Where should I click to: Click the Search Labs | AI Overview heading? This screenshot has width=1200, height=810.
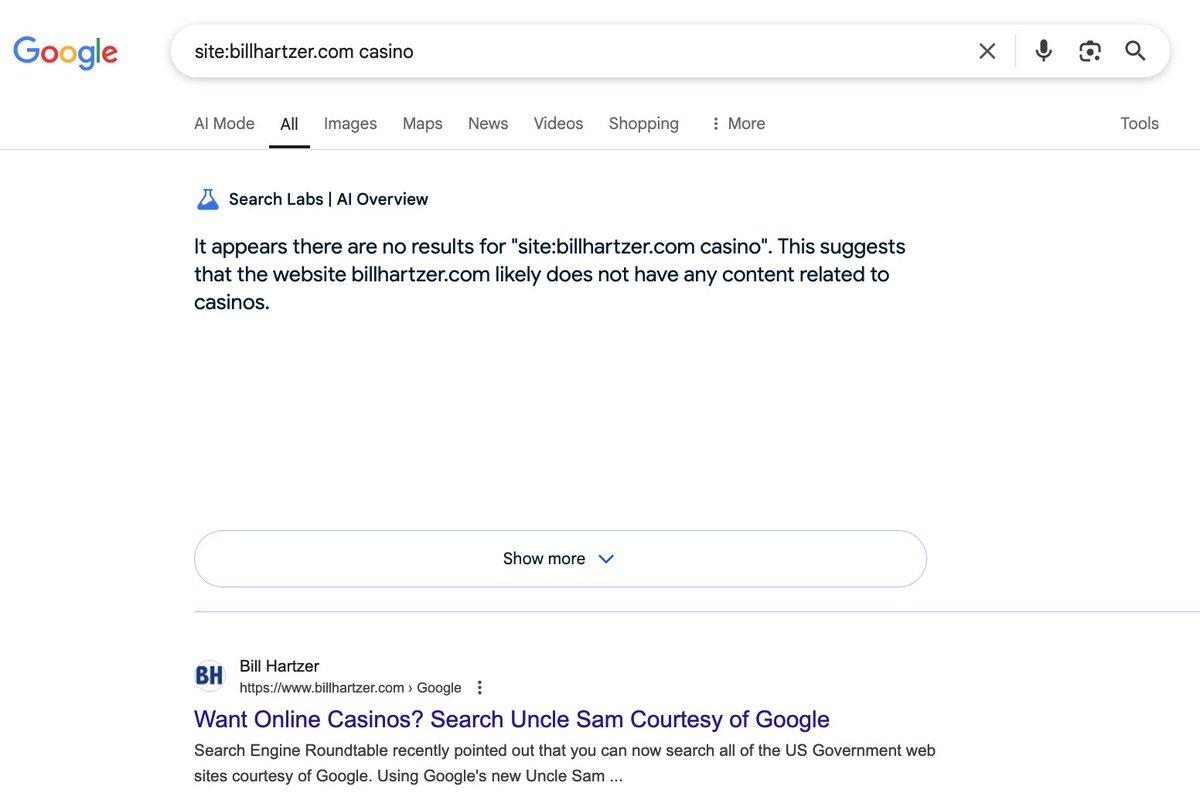tap(328, 199)
